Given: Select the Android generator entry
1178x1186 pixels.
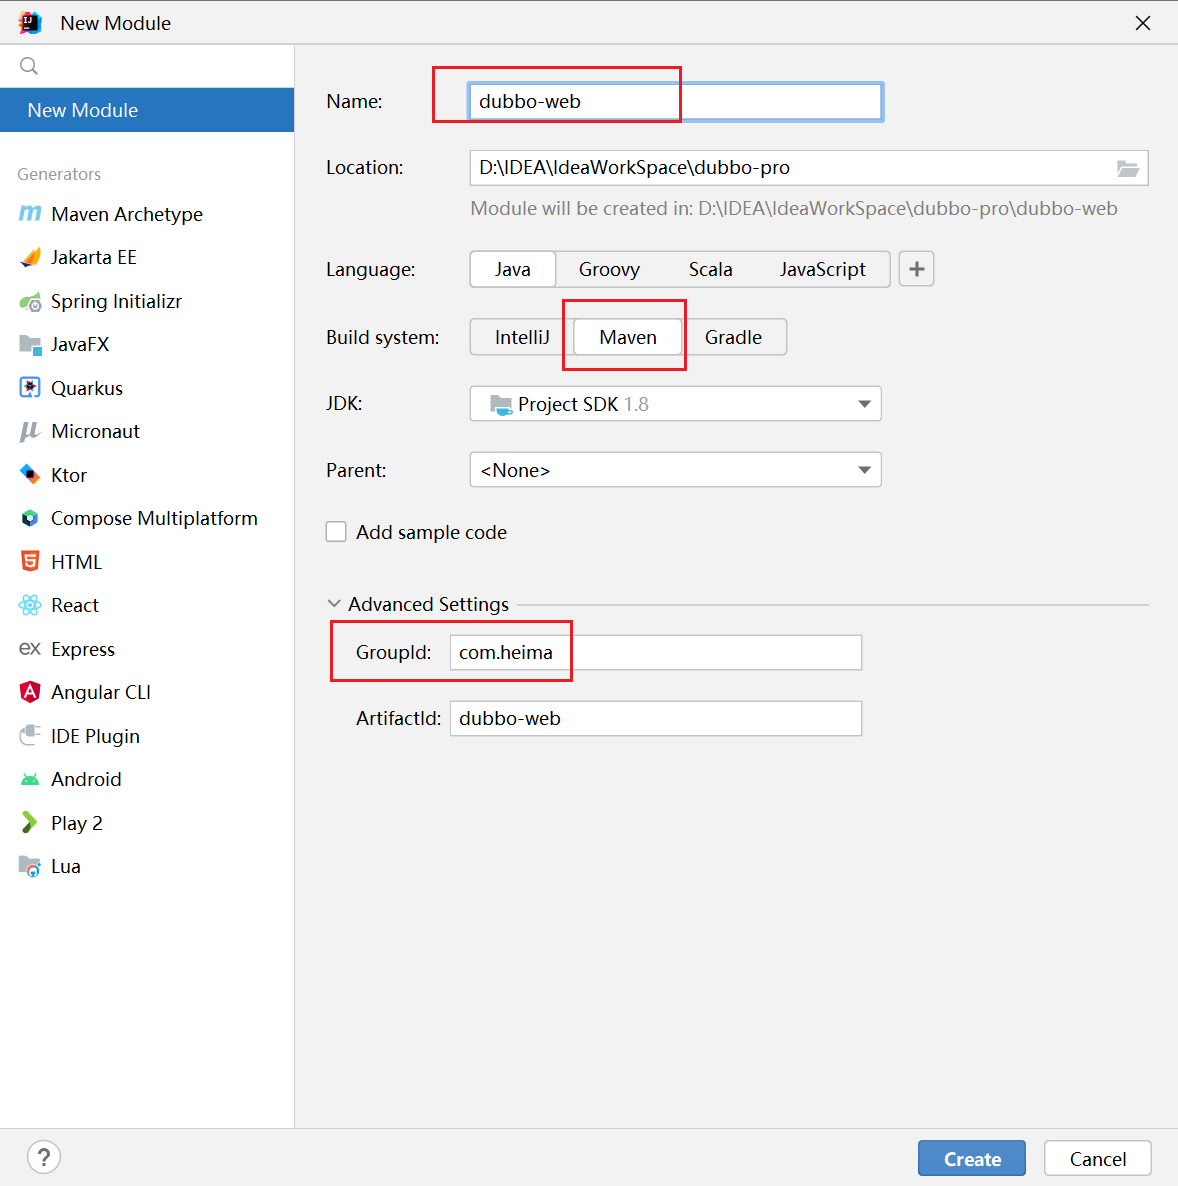Looking at the screenshot, I should point(147,779).
